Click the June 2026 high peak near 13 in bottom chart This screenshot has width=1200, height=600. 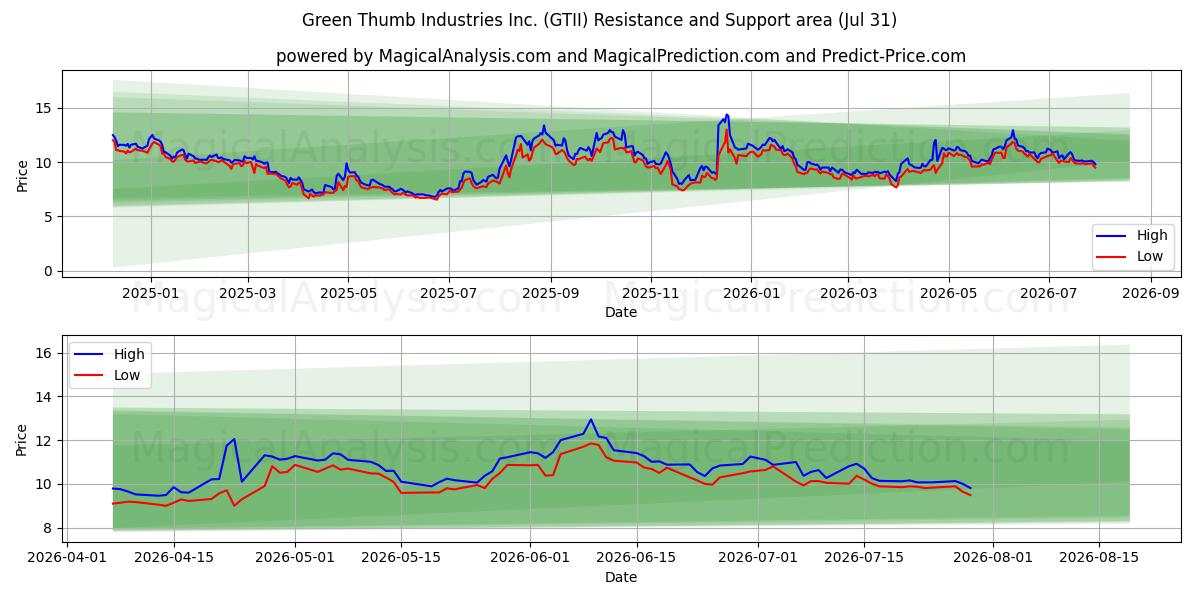(x=590, y=420)
